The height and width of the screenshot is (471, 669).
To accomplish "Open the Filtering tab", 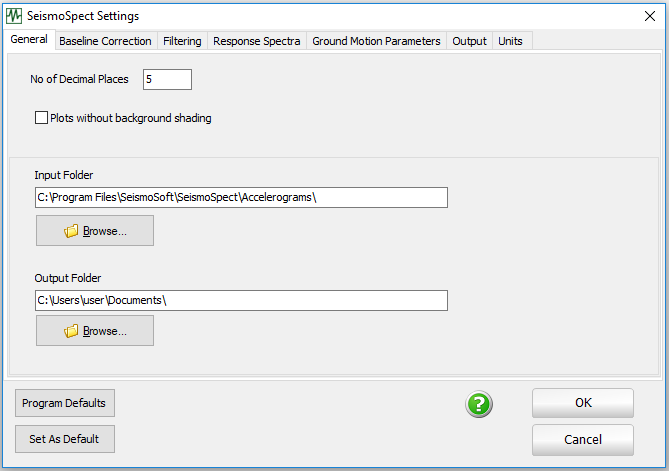I will coord(182,41).
